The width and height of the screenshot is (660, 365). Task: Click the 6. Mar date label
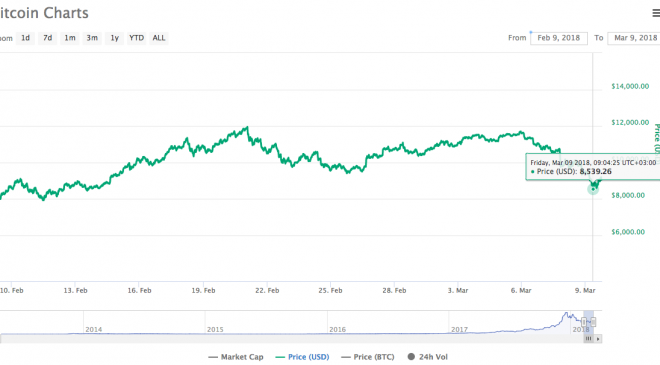click(x=521, y=290)
